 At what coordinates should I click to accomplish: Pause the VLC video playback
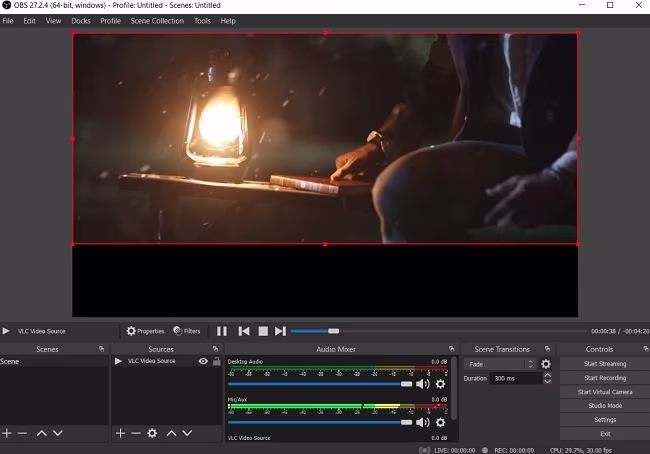222,331
